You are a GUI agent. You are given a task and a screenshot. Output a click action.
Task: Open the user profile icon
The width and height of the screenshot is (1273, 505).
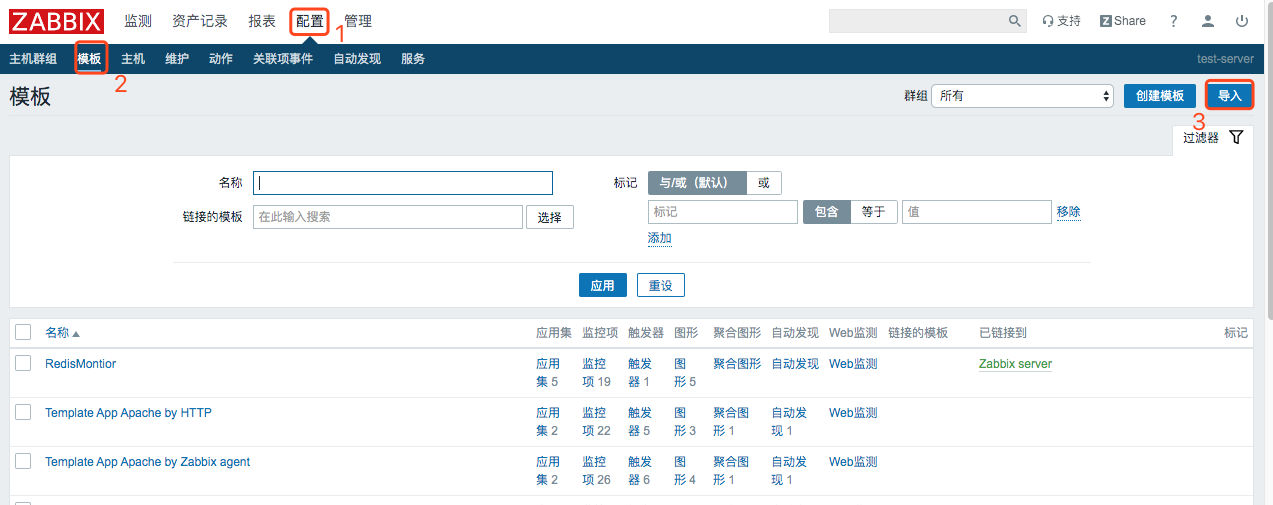(1209, 21)
